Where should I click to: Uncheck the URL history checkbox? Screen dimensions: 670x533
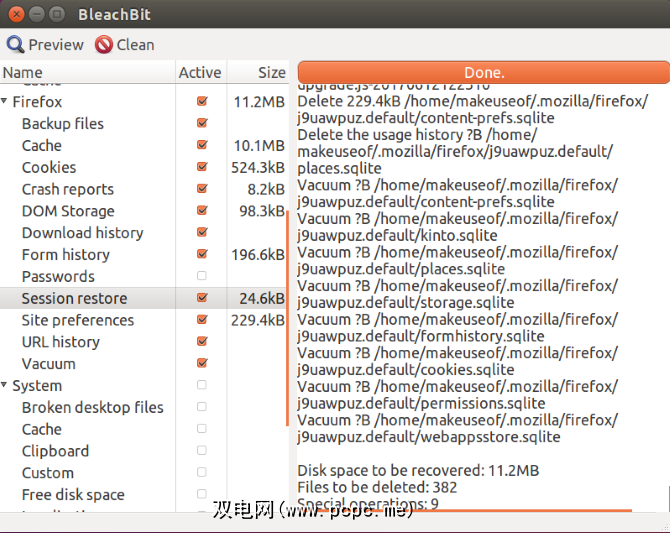pyautogui.click(x=202, y=341)
